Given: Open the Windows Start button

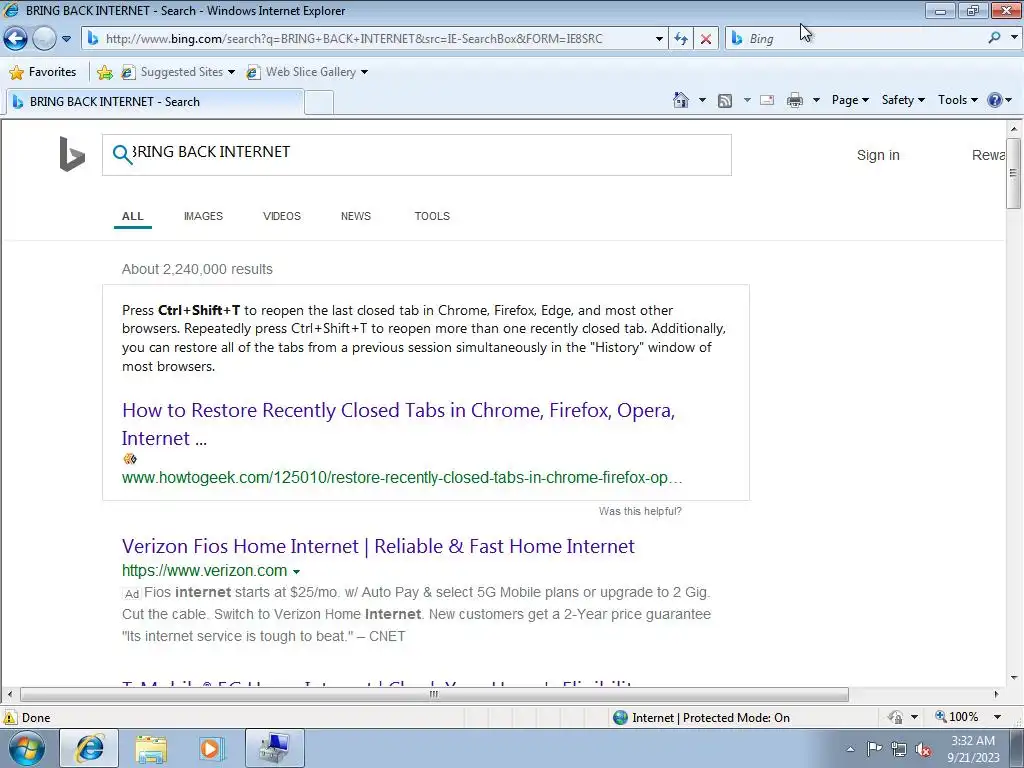Looking at the screenshot, I should click(x=27, y=748).
